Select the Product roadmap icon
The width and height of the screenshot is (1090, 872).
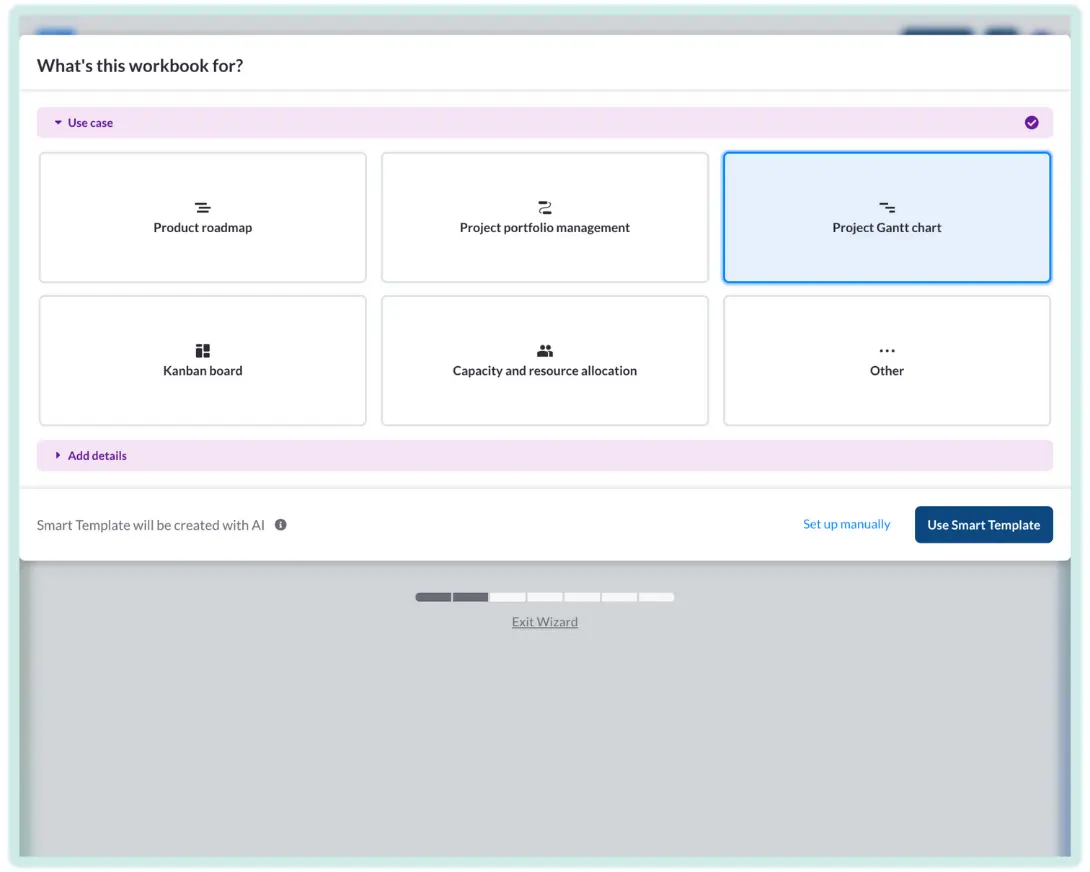click(202, 207)
